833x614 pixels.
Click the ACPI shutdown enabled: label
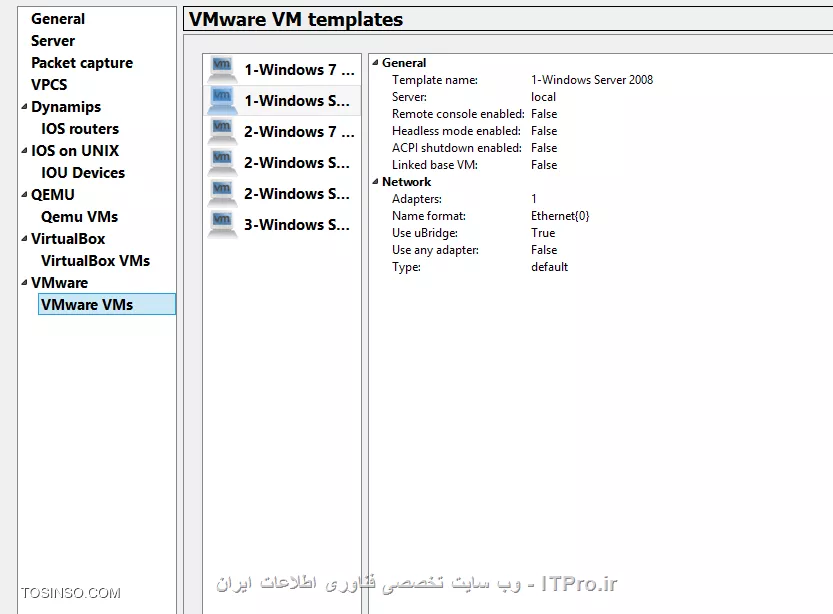coord(457,148)
